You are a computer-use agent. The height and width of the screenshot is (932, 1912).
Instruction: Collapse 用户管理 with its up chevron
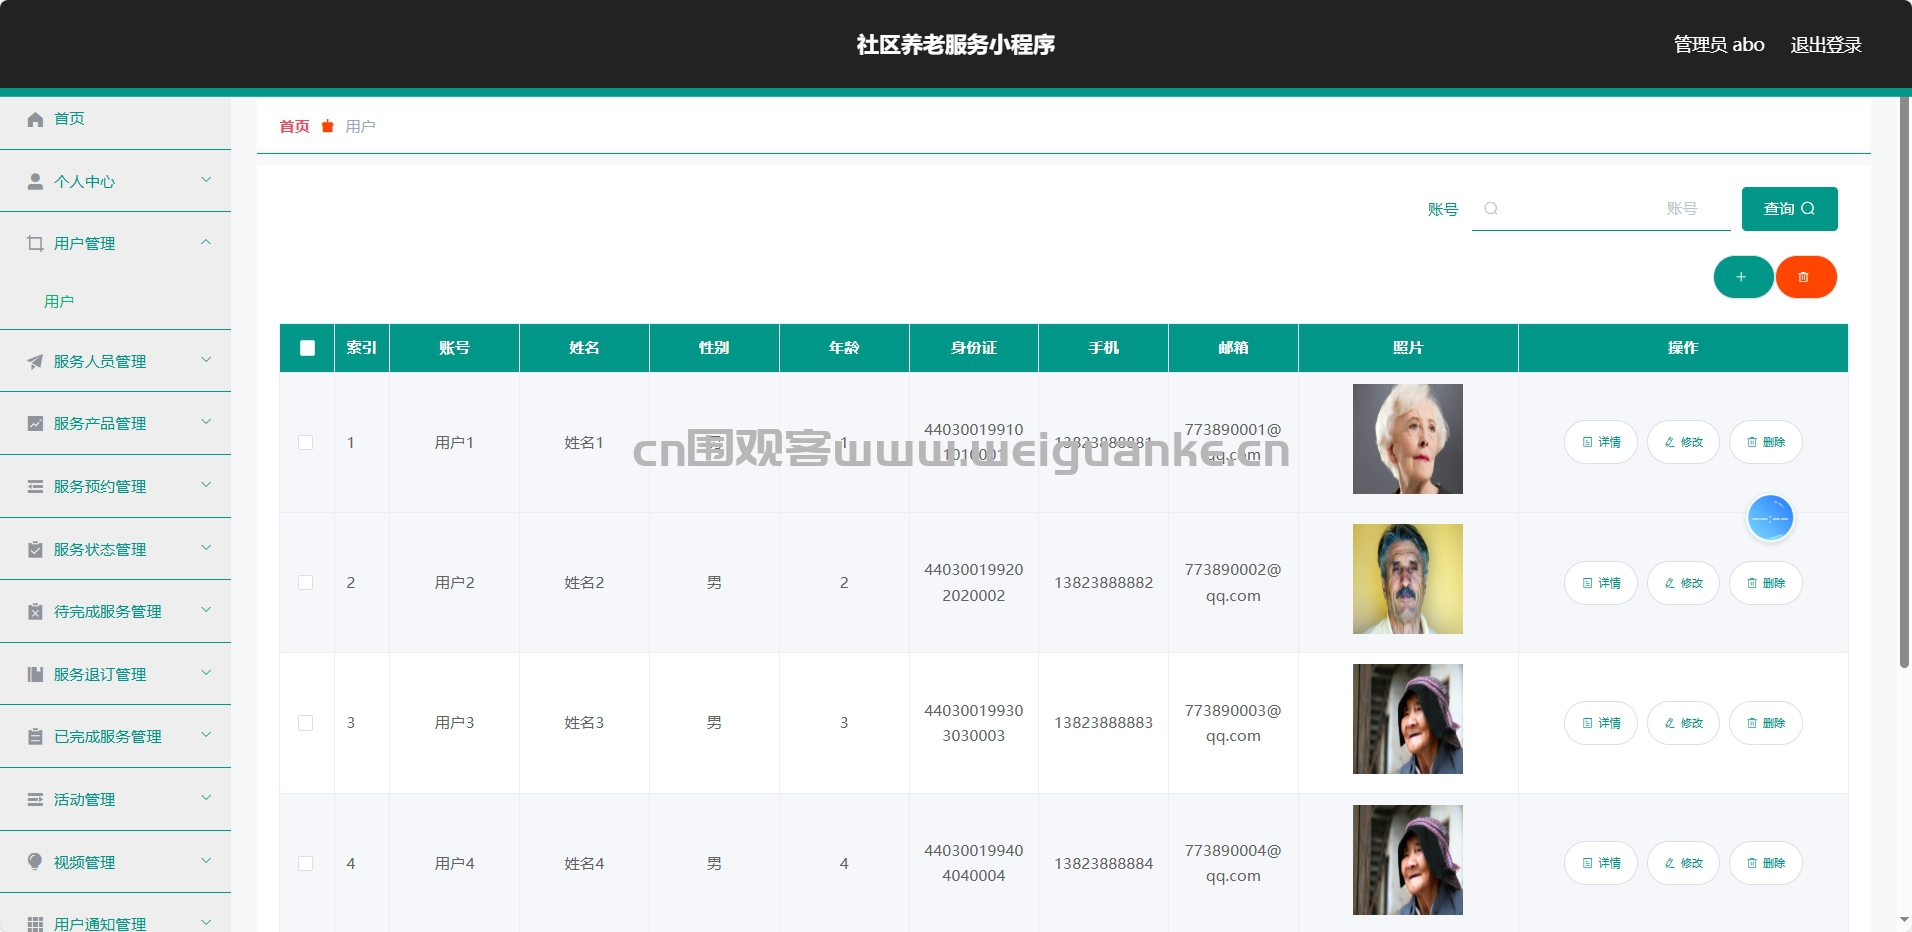pyautogui.click(x=206, y=242)
